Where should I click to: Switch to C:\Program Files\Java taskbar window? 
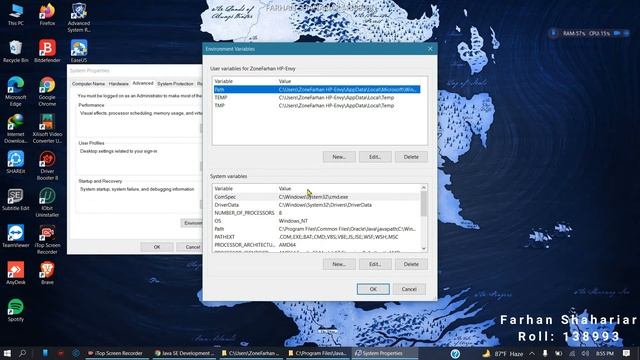[x=318, y=353]
